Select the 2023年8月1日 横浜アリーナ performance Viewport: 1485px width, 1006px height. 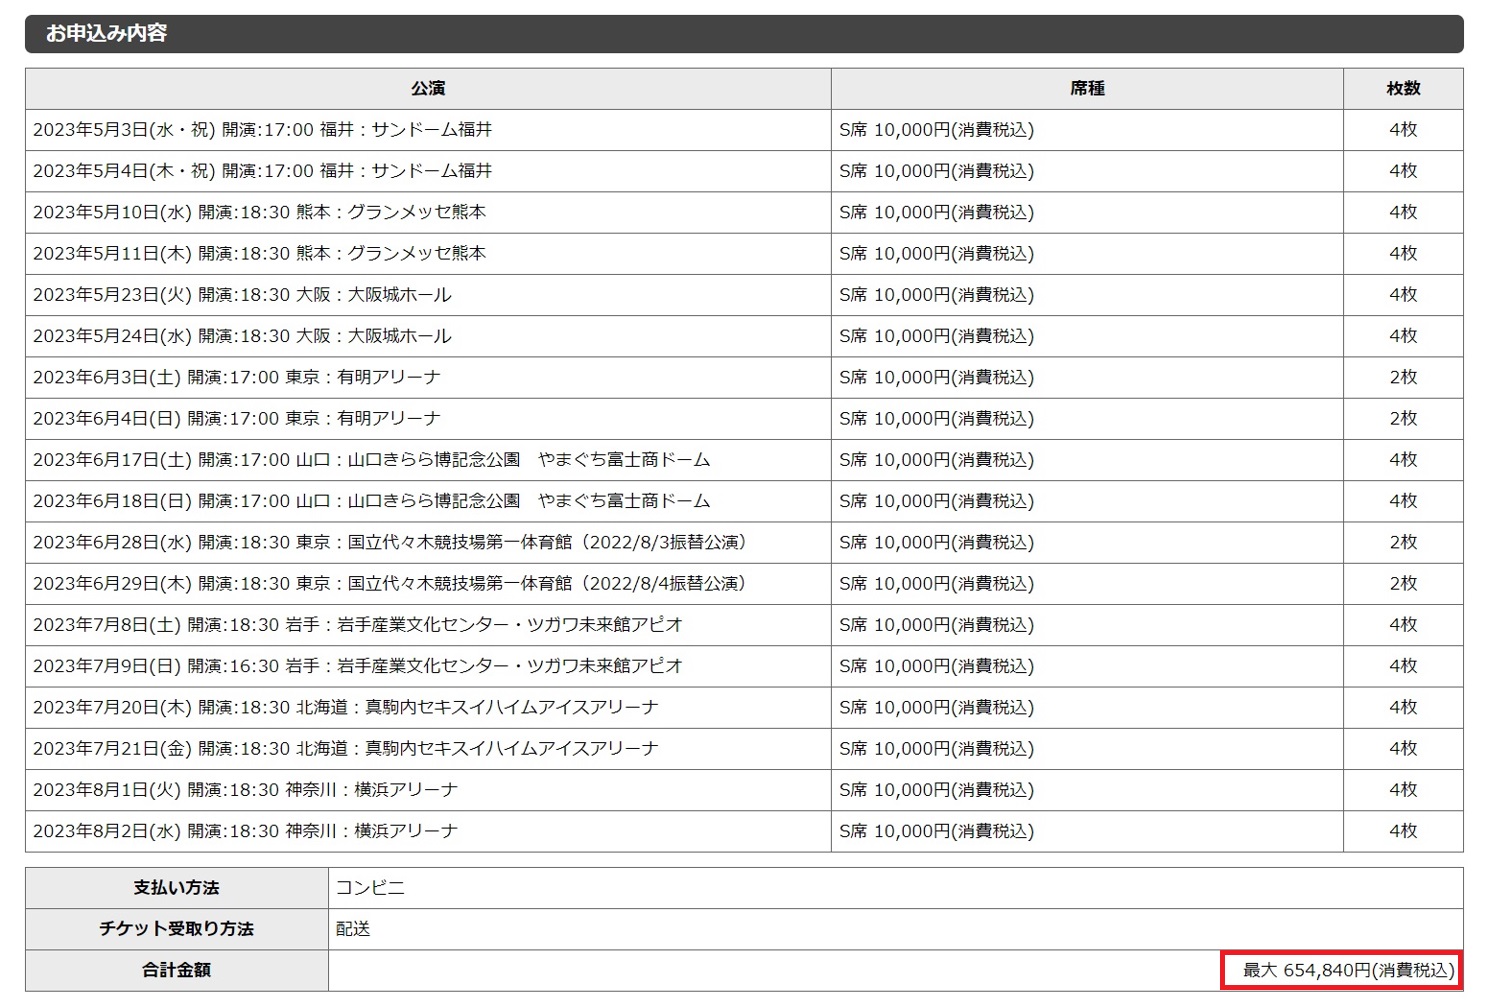coord(246,790)
